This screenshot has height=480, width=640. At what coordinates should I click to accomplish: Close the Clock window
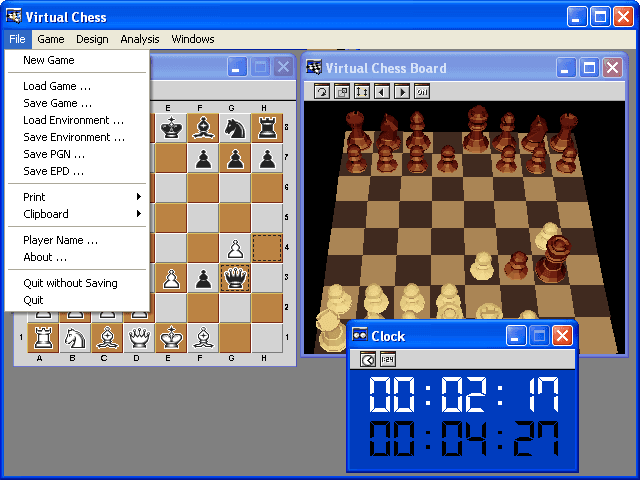pos(562,336)
